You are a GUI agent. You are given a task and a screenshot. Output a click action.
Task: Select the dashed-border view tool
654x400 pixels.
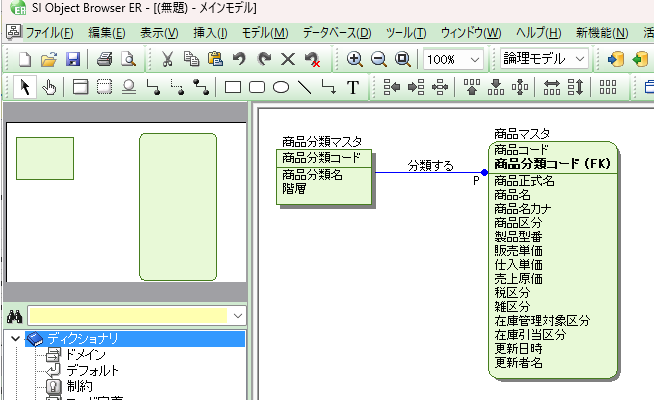[104, 88]
